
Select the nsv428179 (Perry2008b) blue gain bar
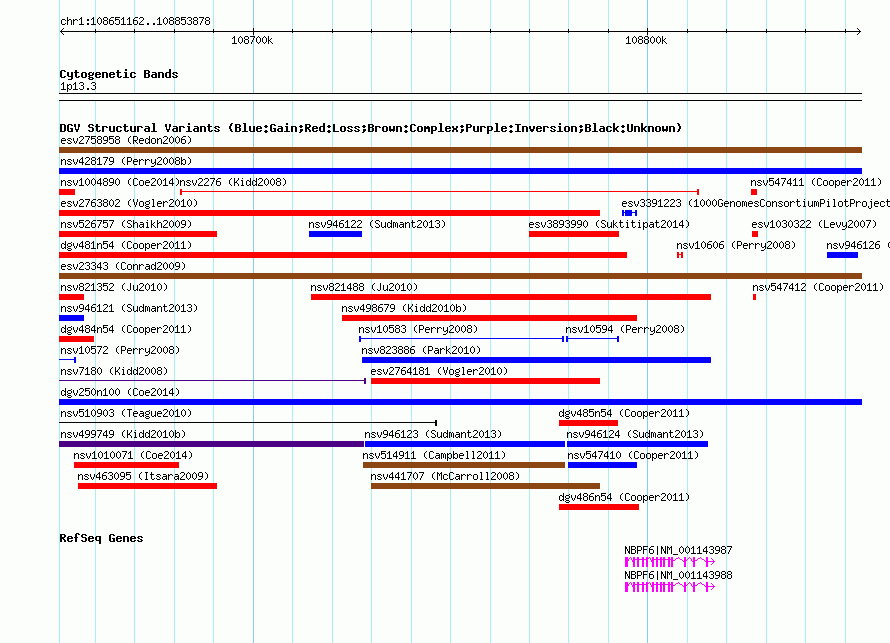pos(460,171)
